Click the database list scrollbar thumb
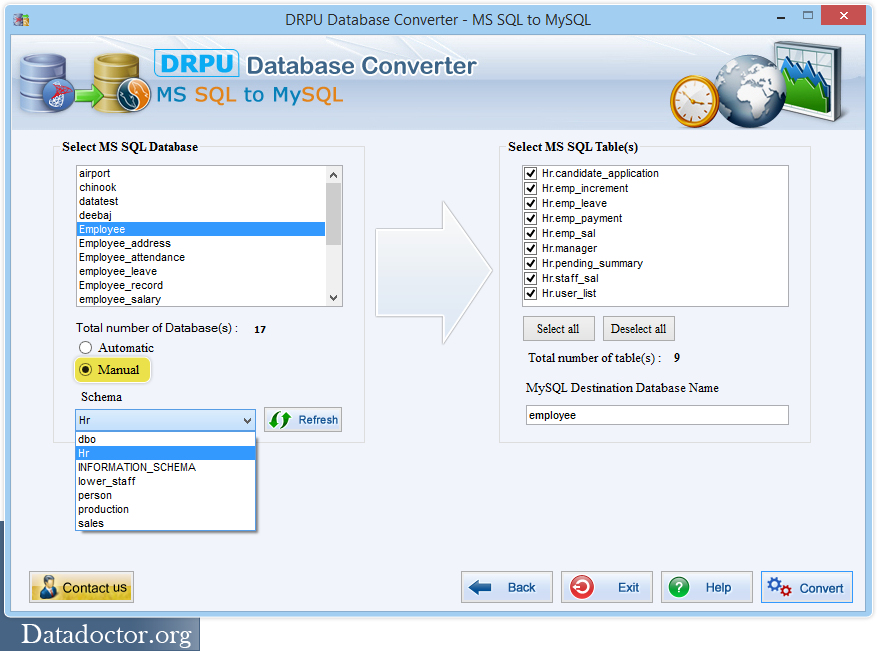The image size is (877, 651). (x=333, y=214)
